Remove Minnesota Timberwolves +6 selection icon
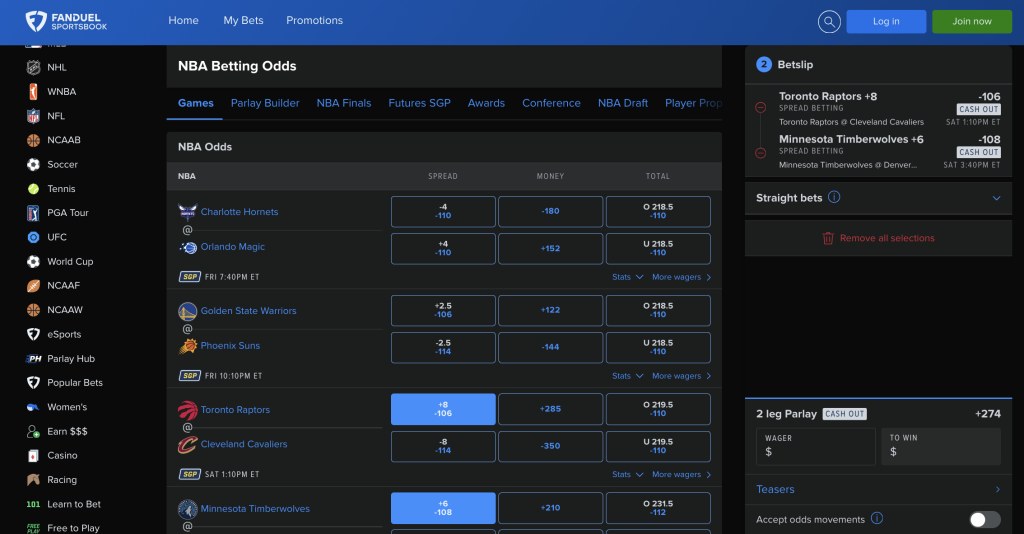 760,153
